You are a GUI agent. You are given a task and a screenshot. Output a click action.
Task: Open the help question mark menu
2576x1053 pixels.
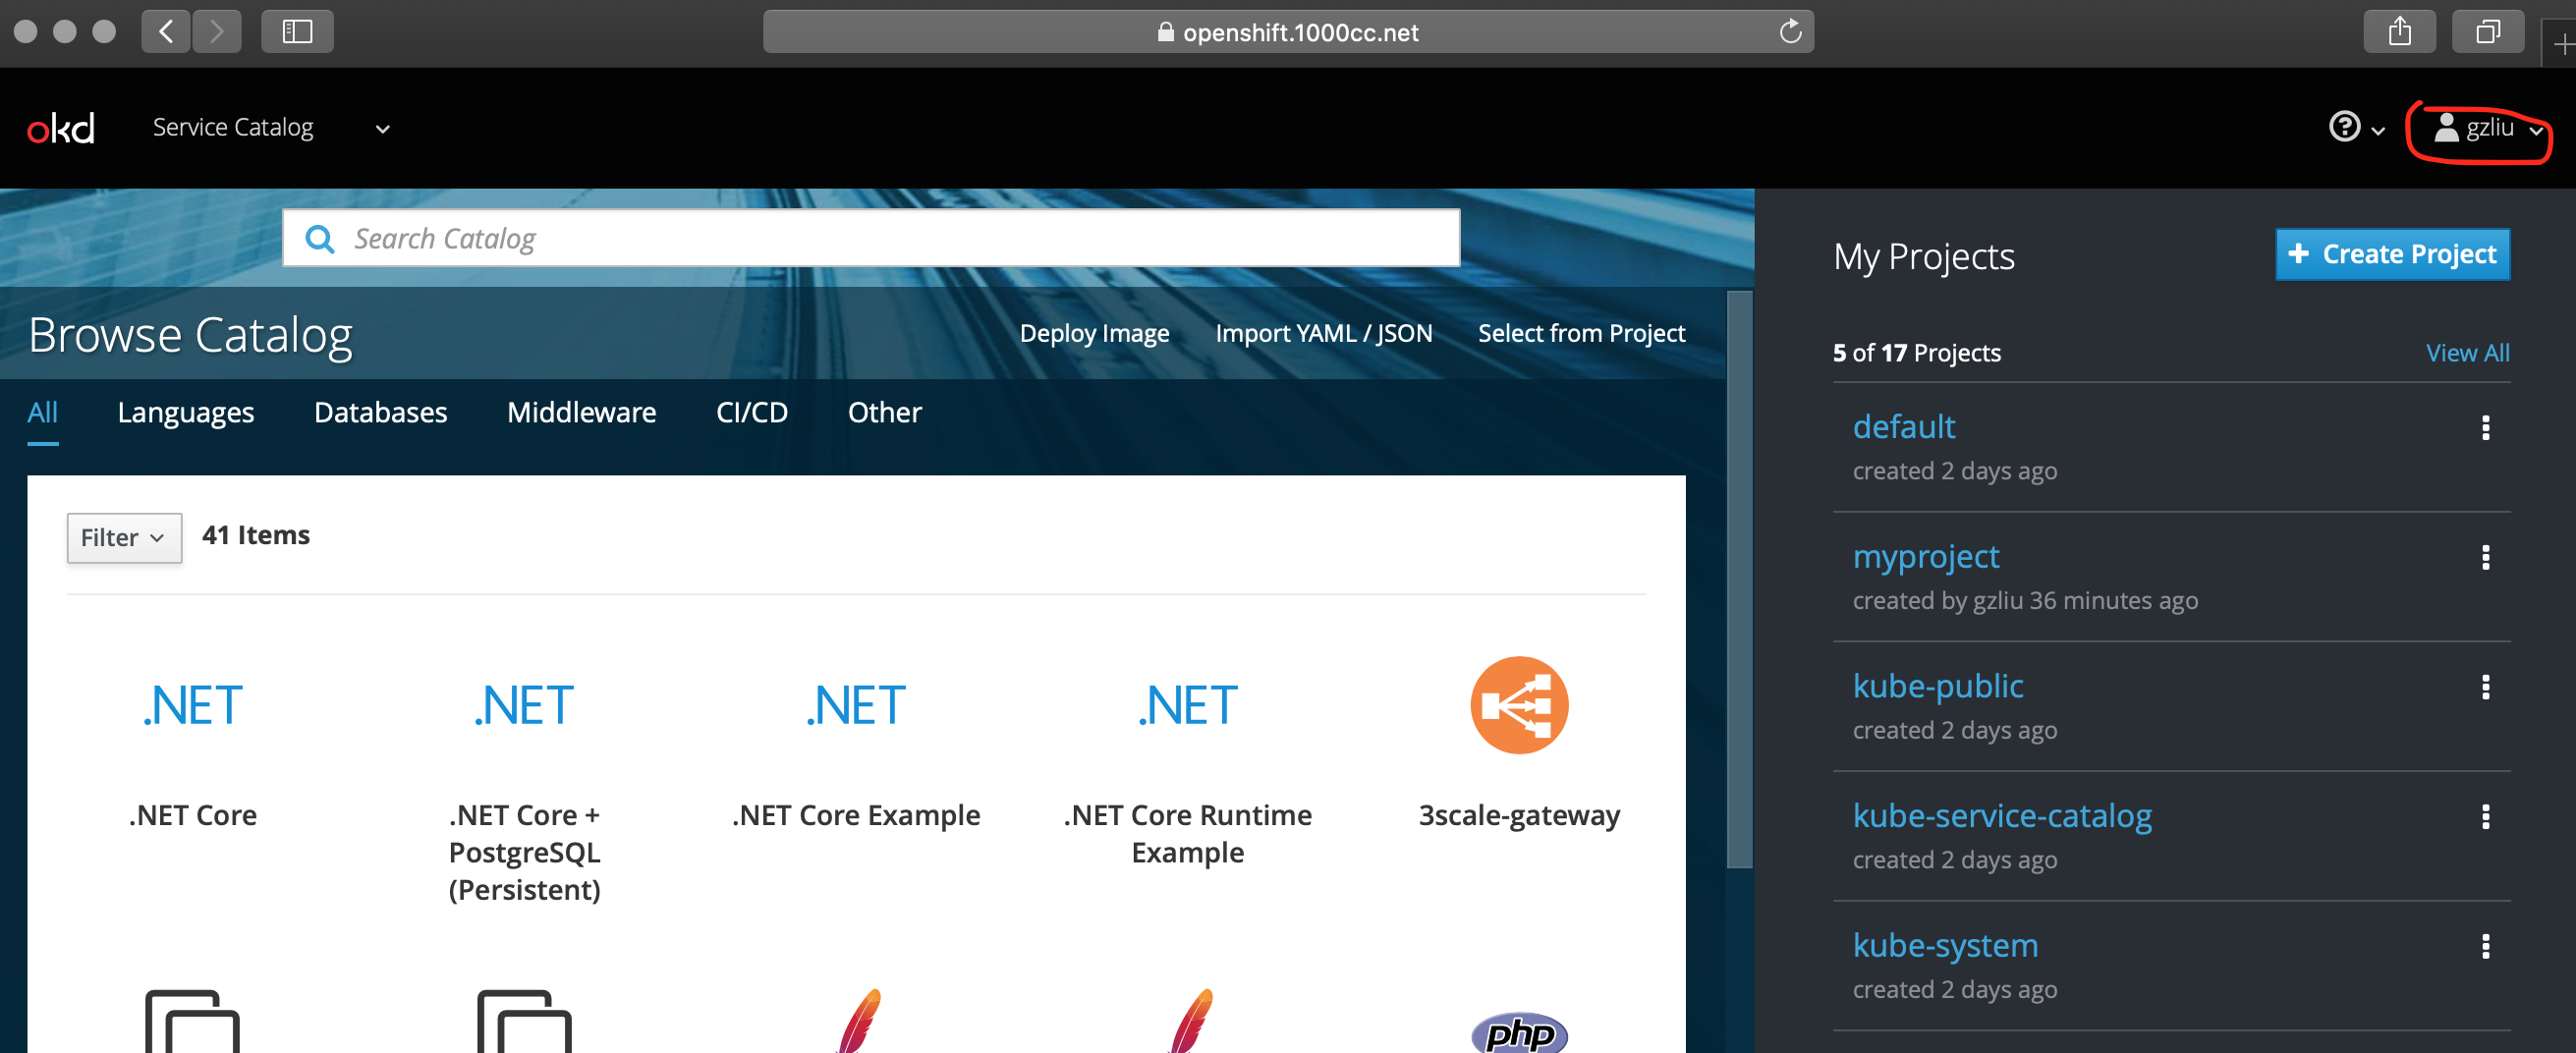[x=2355, y=127]
